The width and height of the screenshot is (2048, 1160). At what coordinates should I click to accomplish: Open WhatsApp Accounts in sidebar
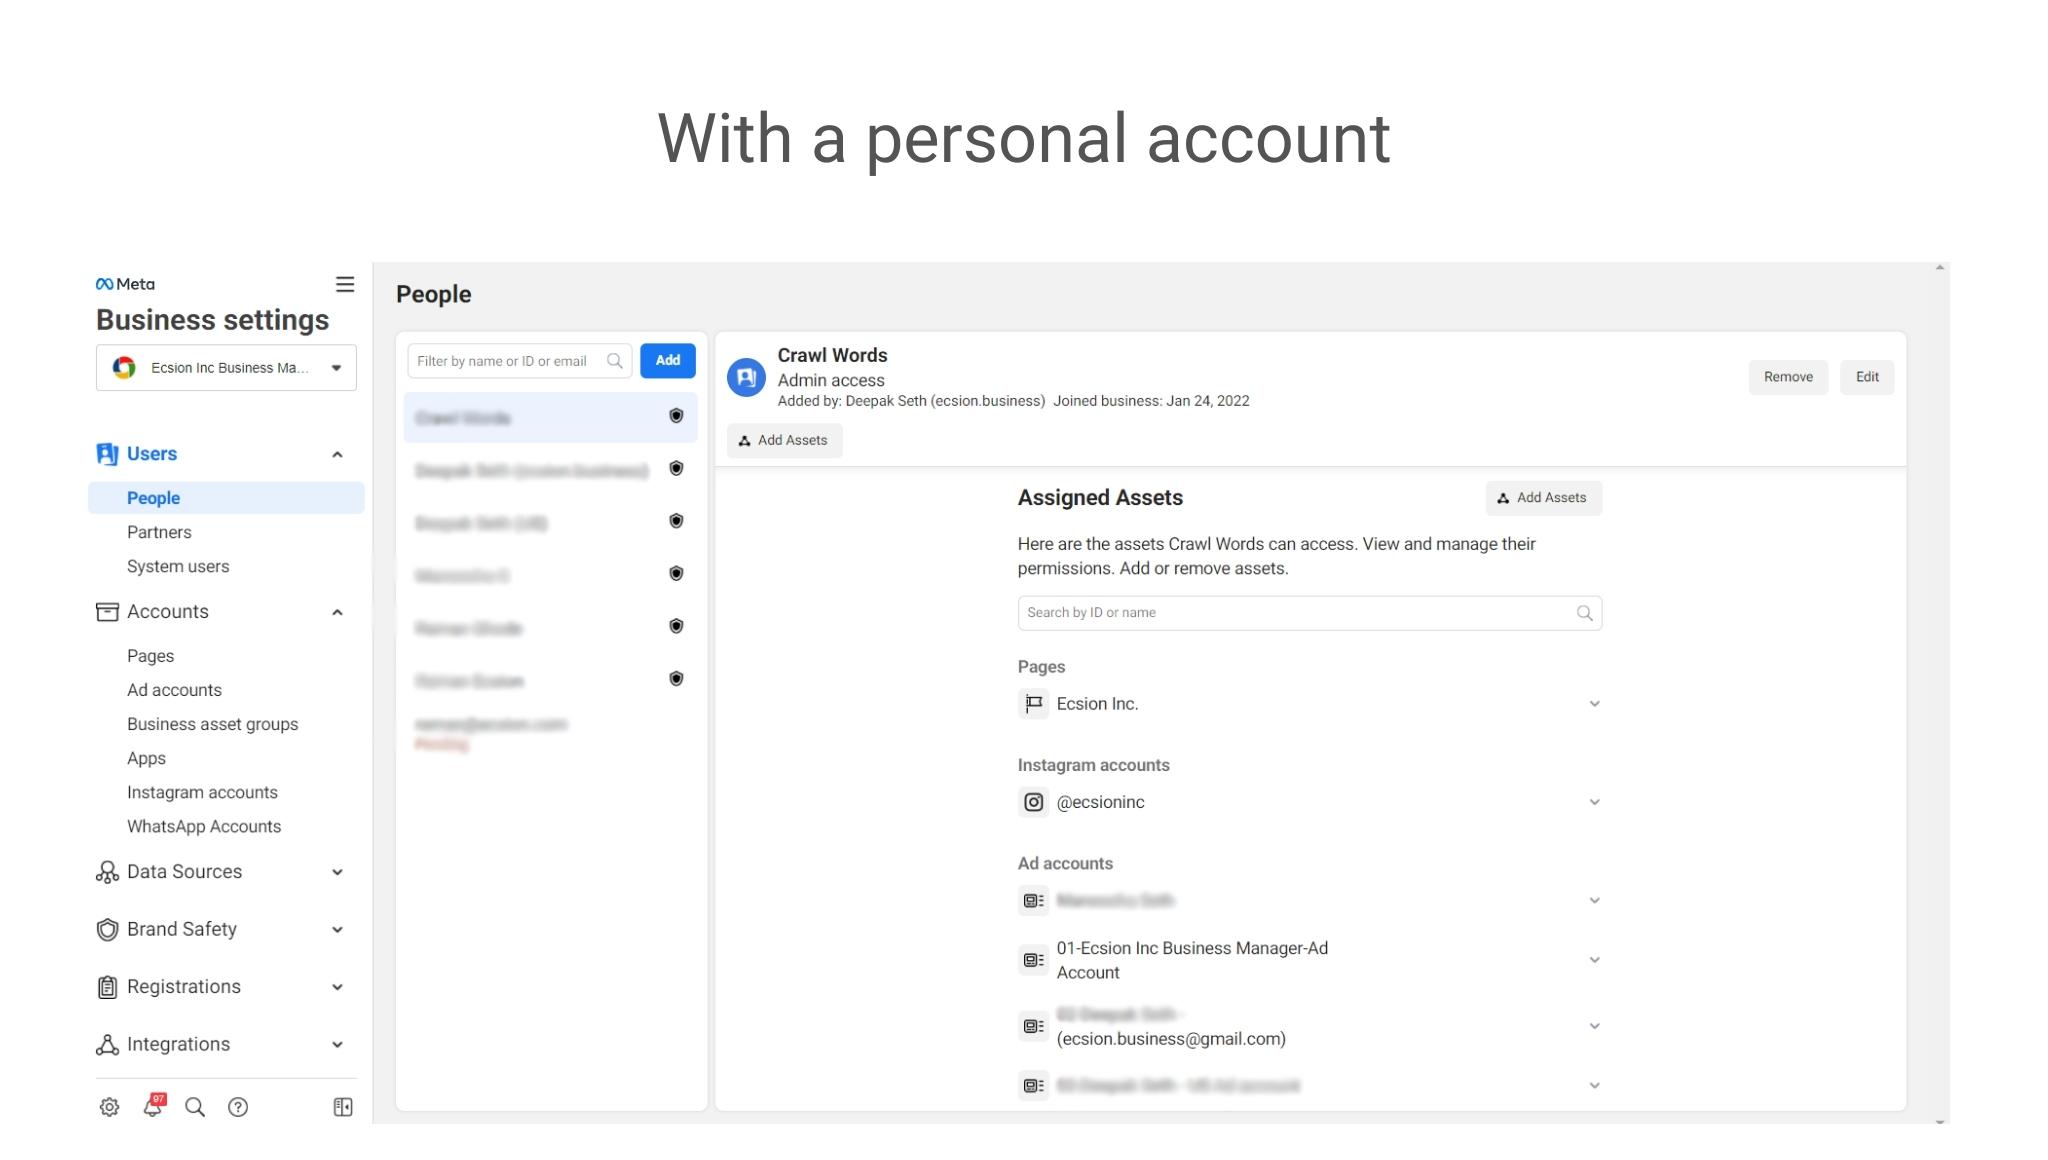[204, 826]
